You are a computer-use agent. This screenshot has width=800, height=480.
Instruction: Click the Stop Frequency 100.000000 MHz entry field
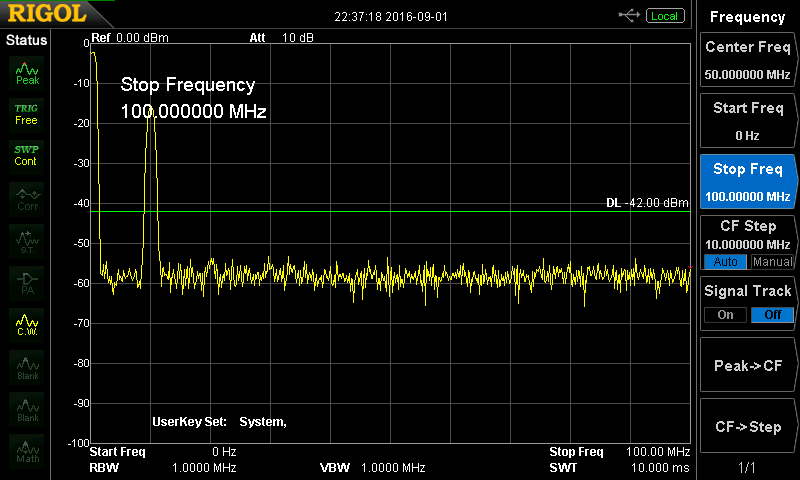pyautogui.click(x=193, y=98)
